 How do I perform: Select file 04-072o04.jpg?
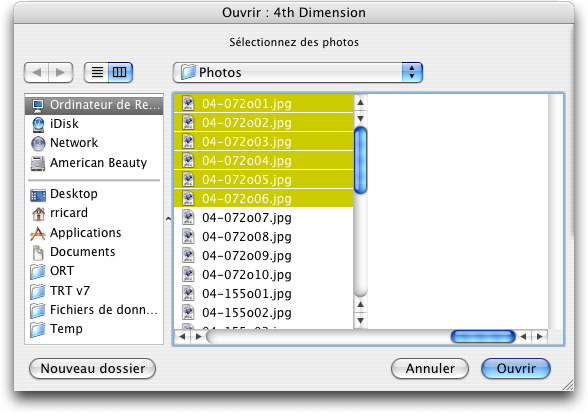pos(264,160)
